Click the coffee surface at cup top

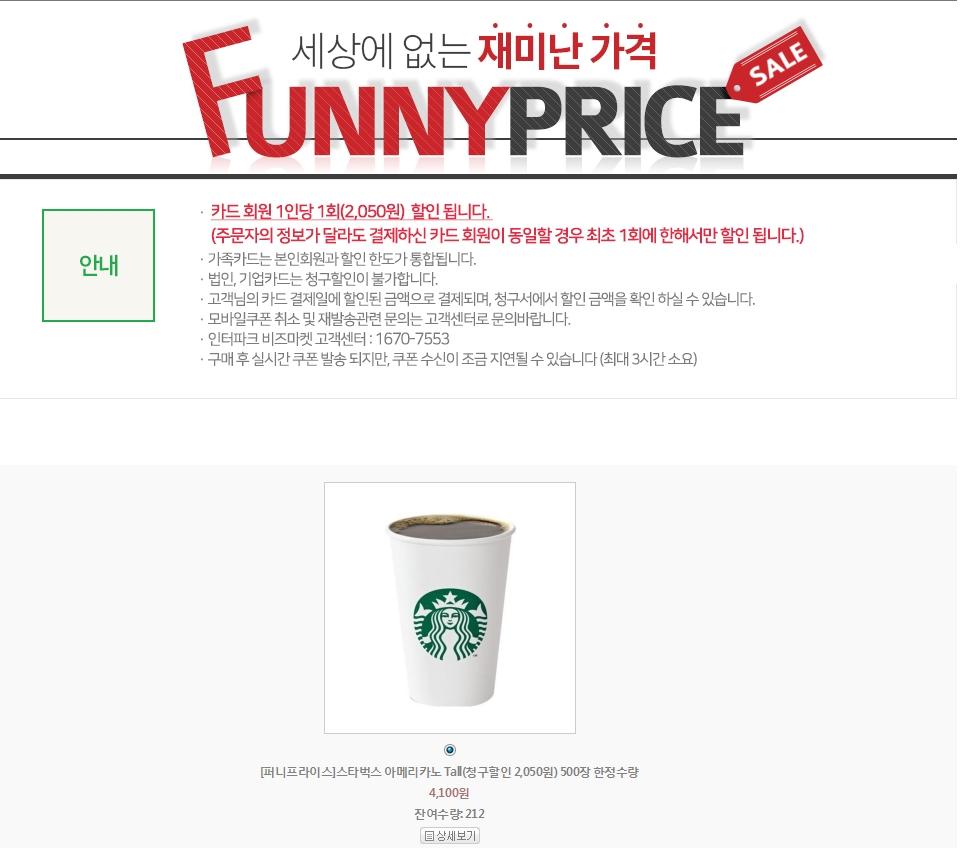pyautogui.click(x=451, y=526)
